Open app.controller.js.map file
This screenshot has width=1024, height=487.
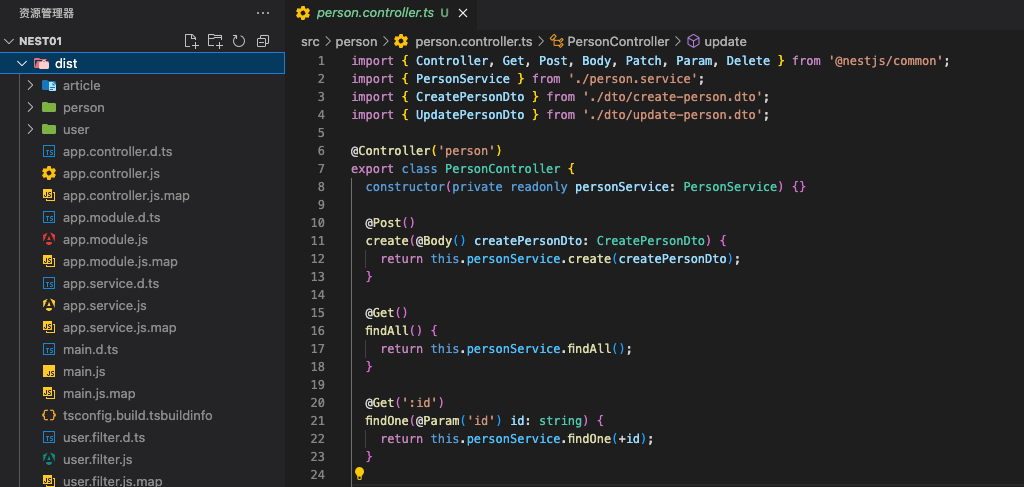click(127, 196)
